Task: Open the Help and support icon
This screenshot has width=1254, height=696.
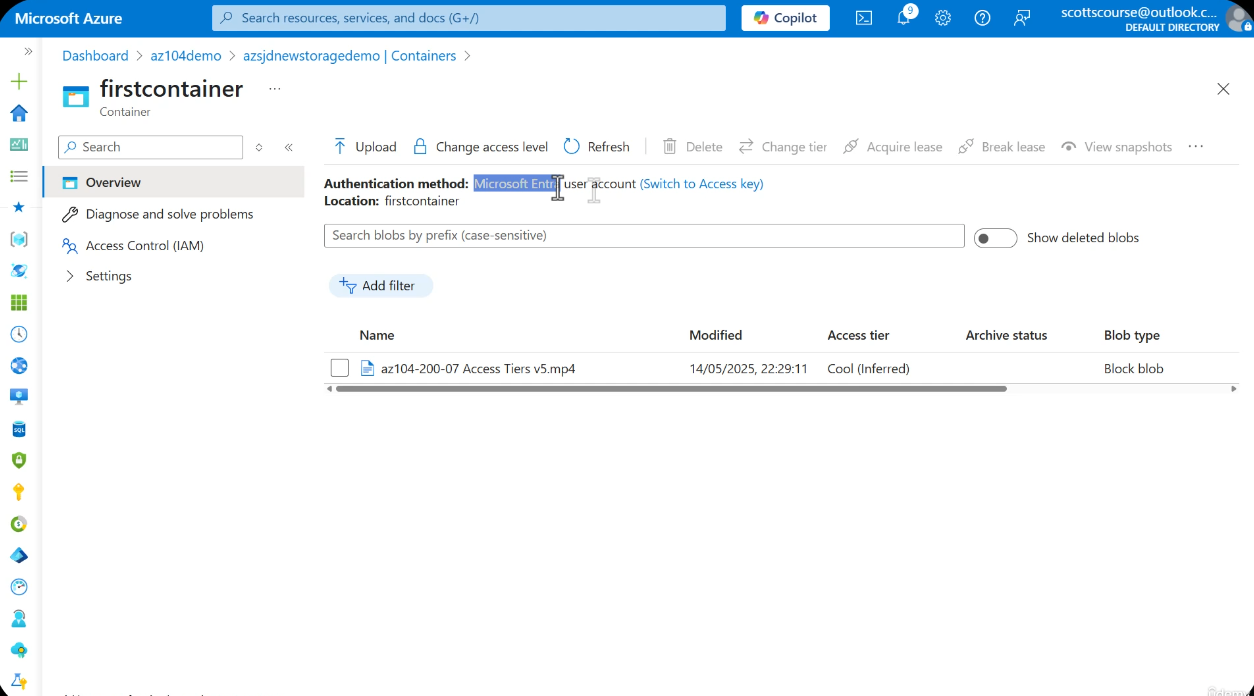Action: click(981, 17)
